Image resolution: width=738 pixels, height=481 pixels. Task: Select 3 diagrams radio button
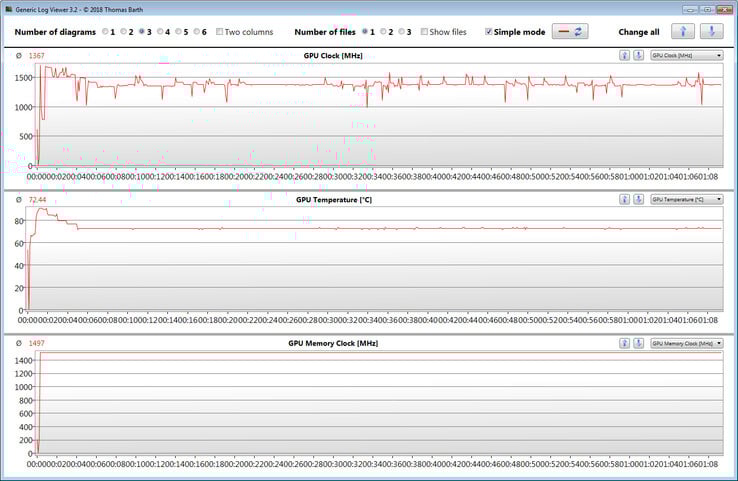(142, 32)
